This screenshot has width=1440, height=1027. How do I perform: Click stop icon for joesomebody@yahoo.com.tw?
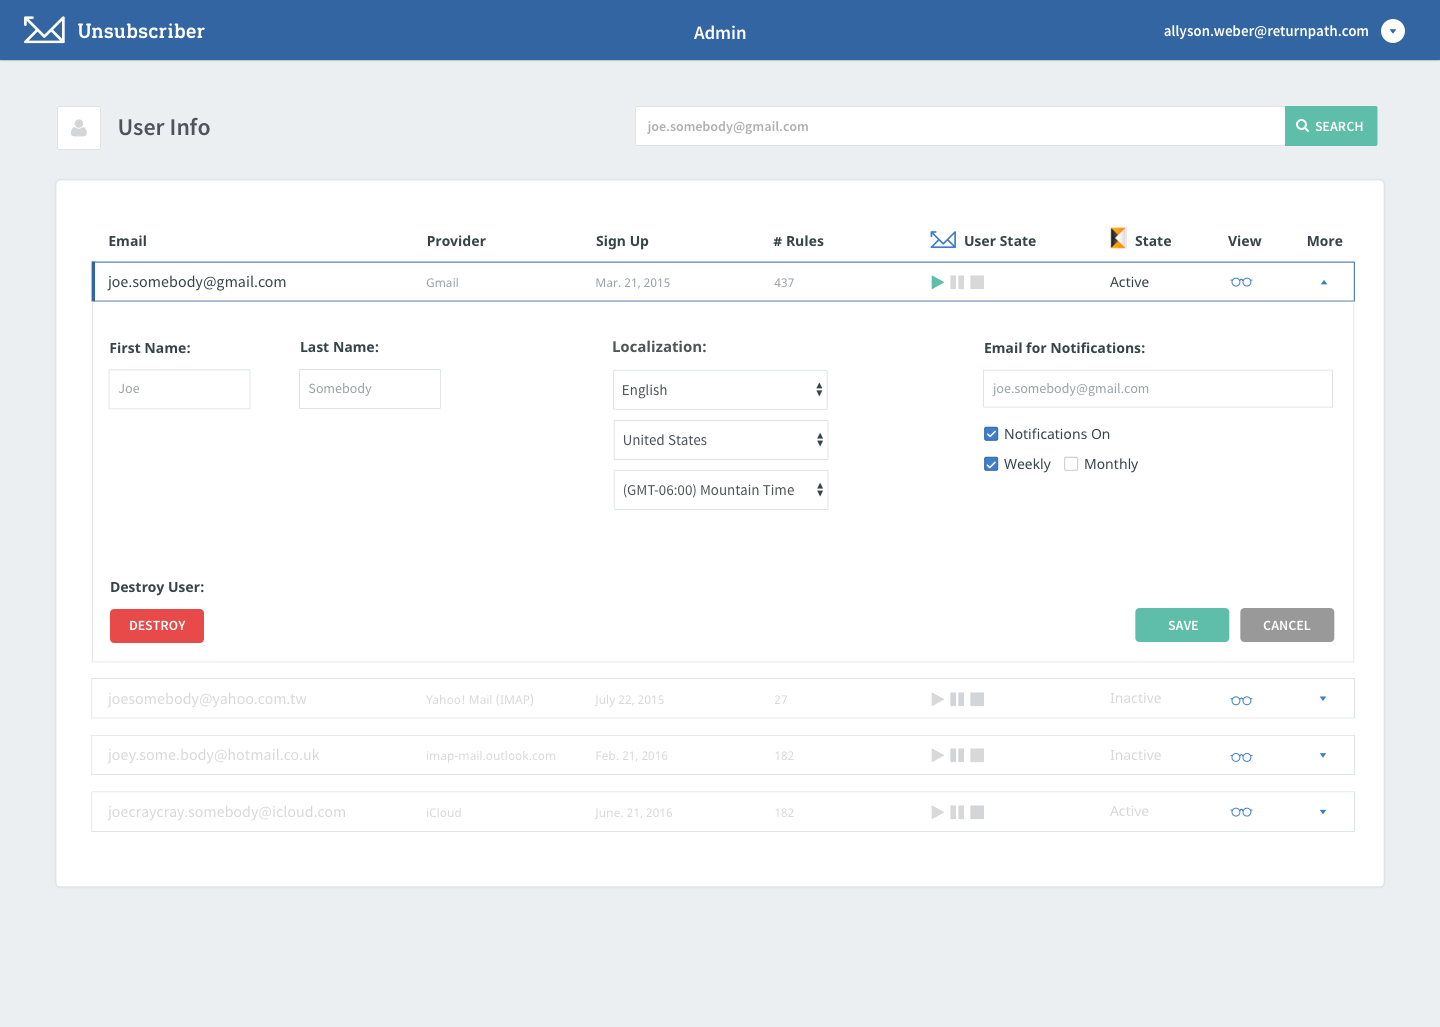coord(977,699)
